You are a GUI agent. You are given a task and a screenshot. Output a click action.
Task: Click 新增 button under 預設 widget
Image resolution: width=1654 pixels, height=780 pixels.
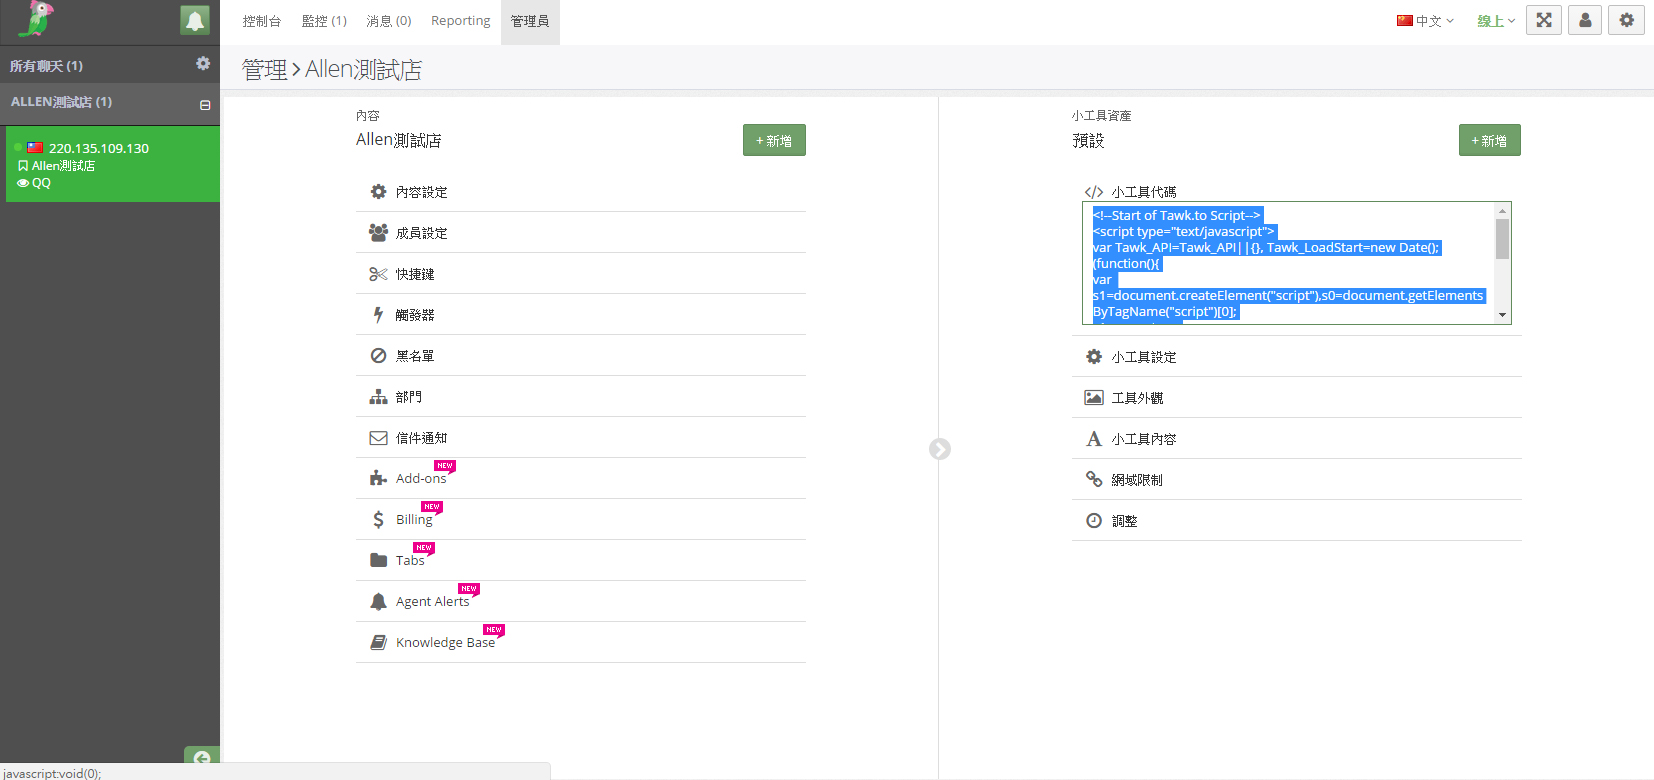click(x=1490, y=140)
